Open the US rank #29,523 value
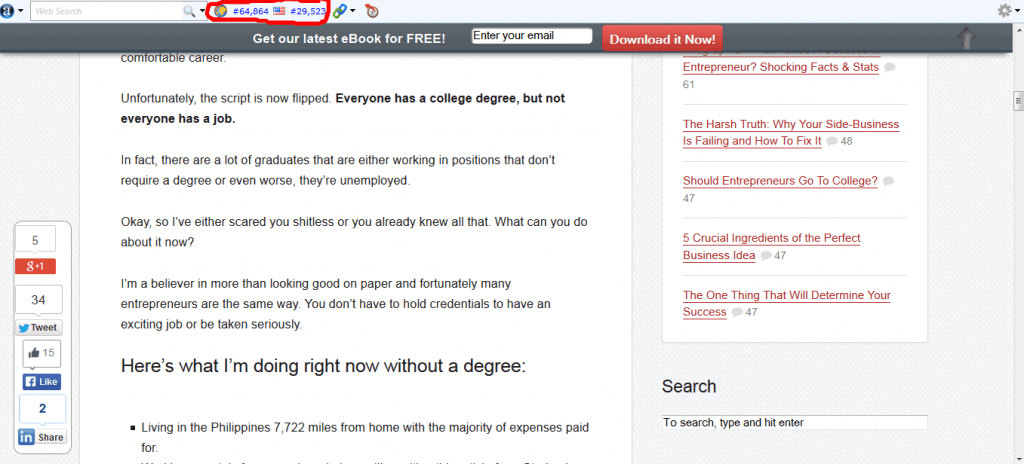Screen dimensions: 1024x464 tap(308, 11)
